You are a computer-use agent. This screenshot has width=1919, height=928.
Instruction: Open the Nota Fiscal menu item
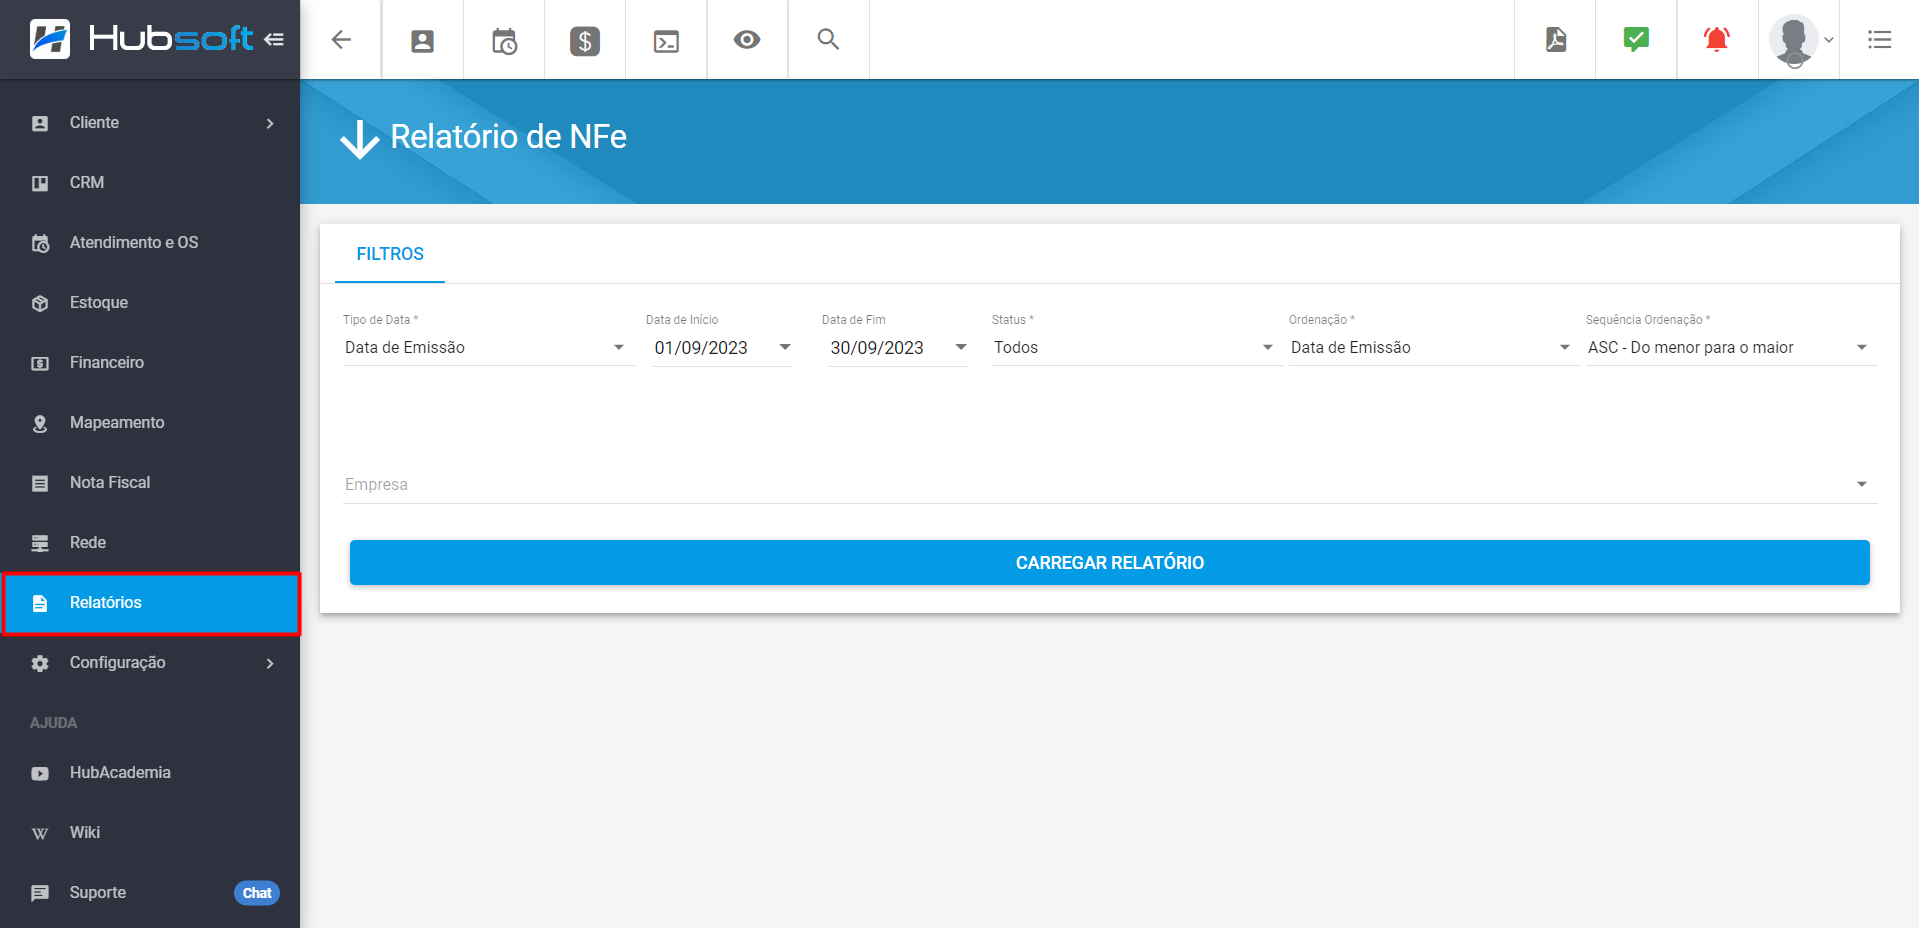(x=150, y=483)
